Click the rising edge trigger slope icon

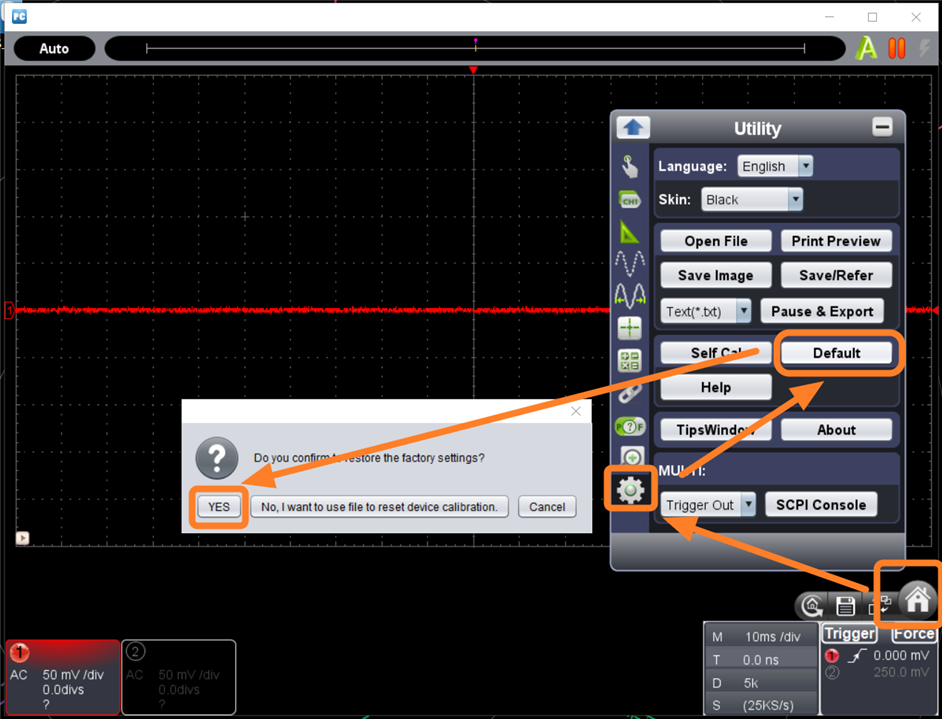tap(857, 656)
